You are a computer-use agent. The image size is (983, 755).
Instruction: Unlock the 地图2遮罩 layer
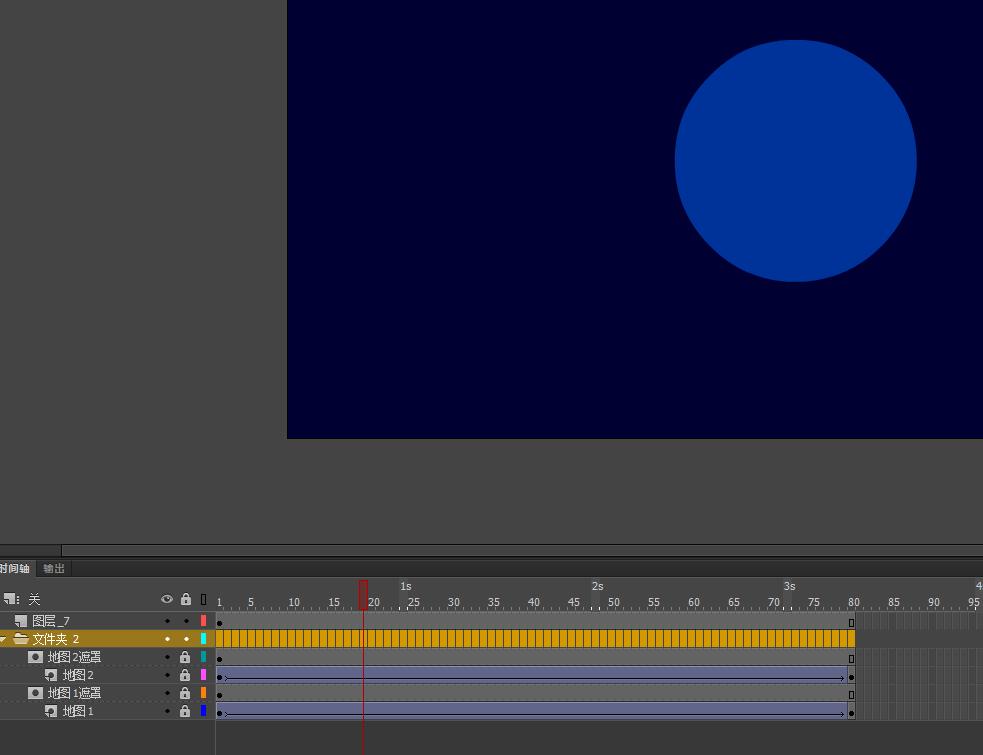(185, 657)
